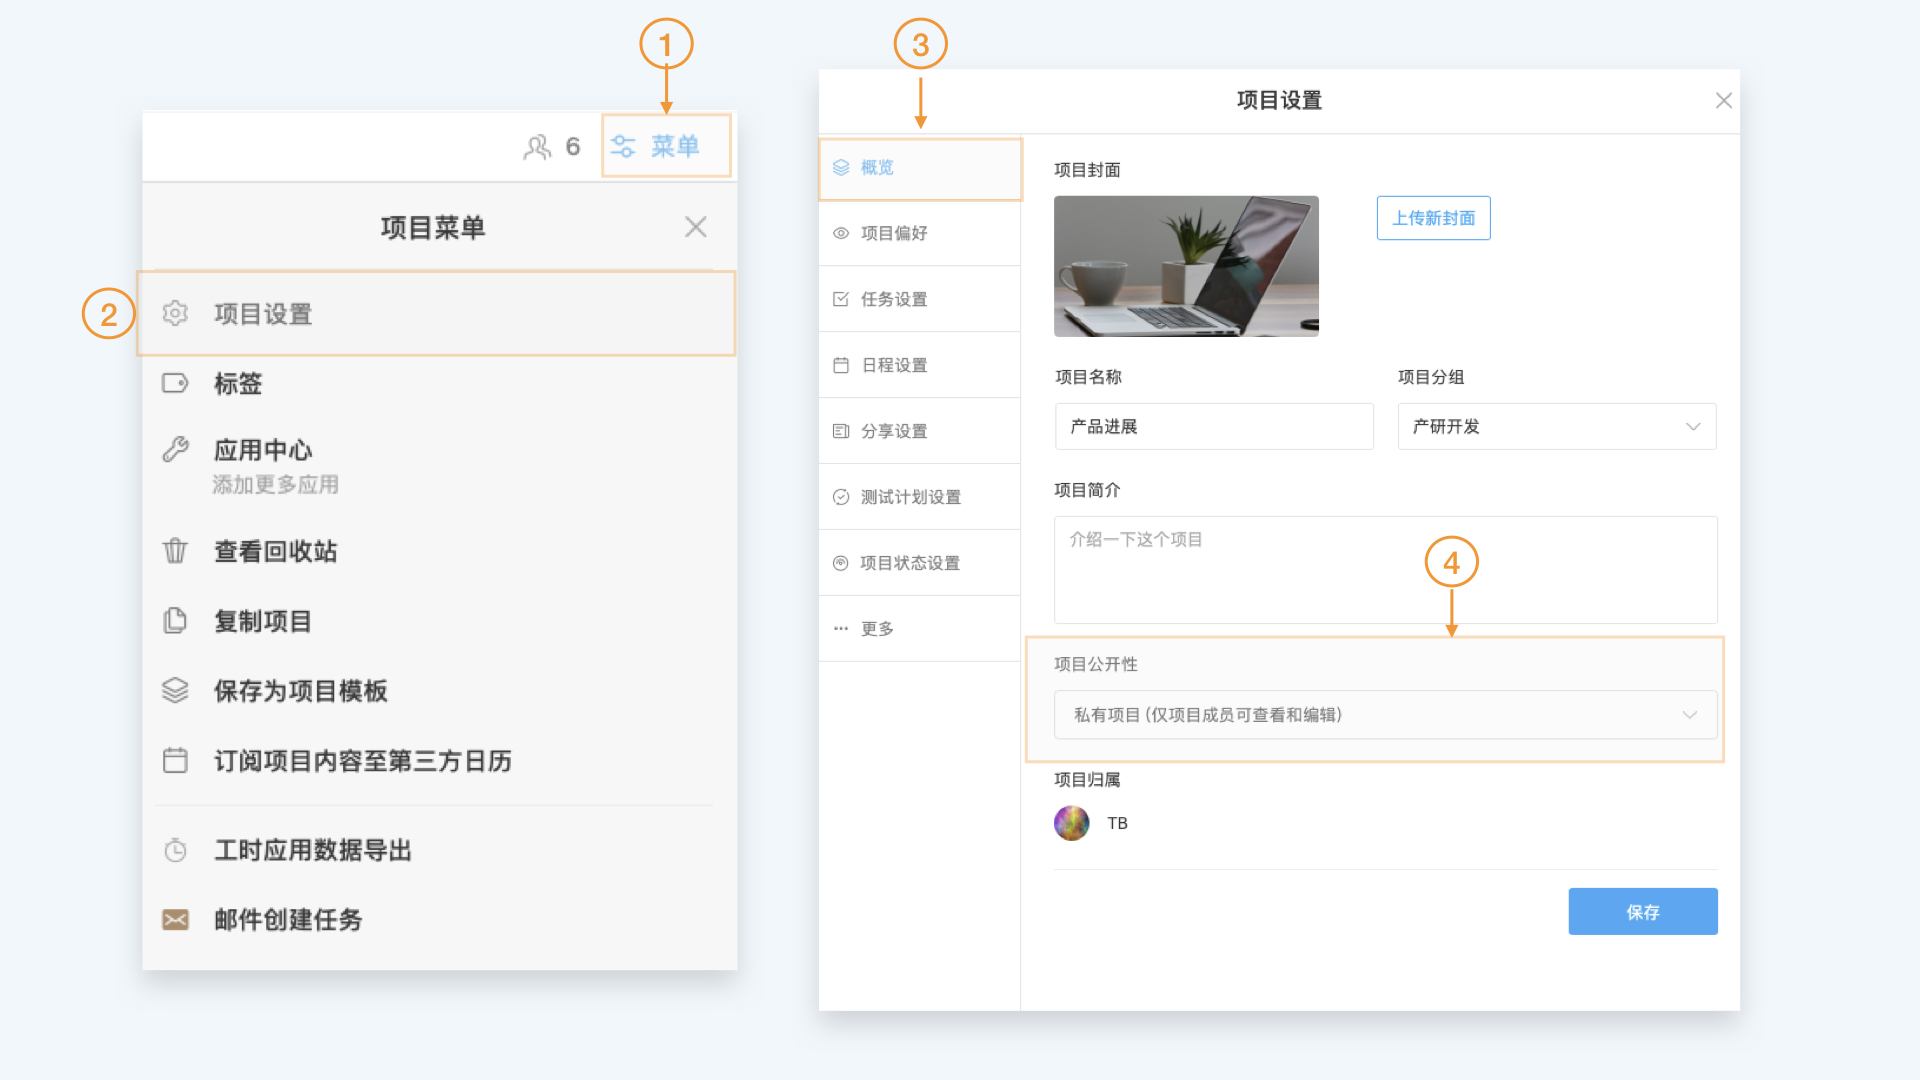Click the status icon beside 项目状态设置
1920x1080 pixels.
[841, 563]
